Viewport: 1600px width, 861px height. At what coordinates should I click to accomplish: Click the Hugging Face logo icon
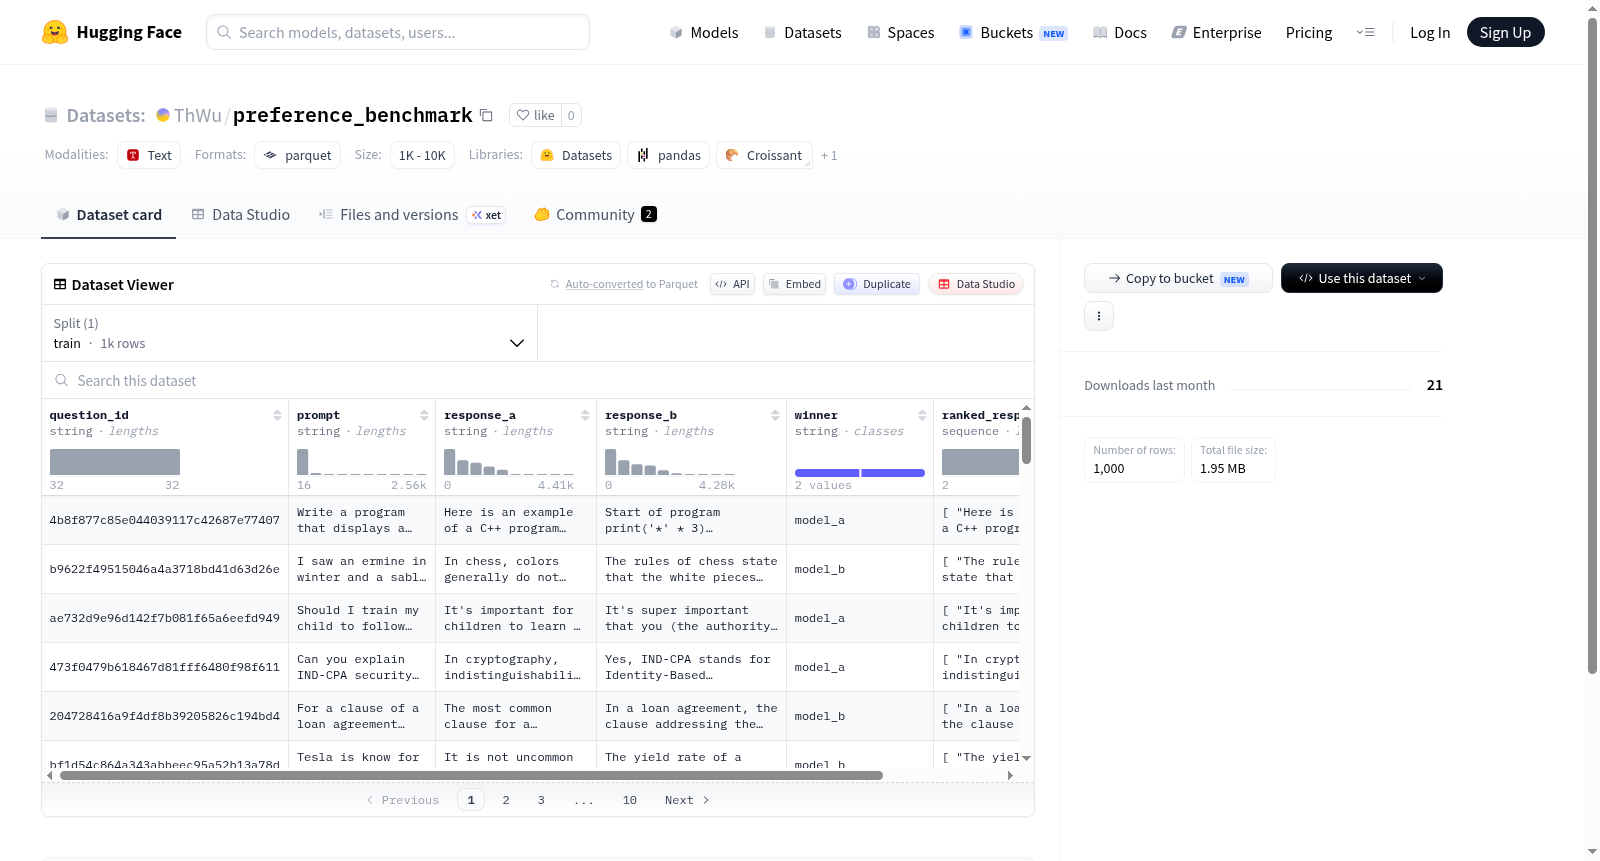[x=55, y=32]
